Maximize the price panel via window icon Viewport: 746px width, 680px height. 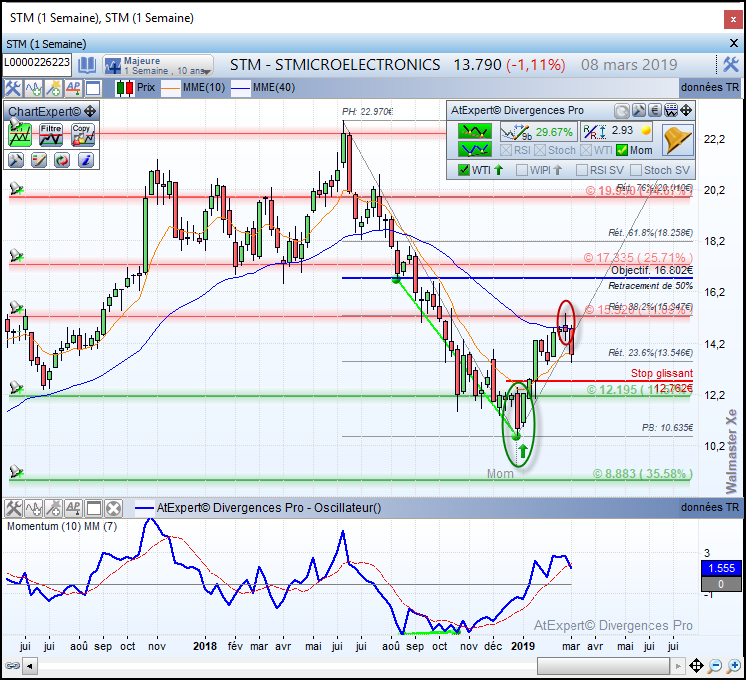pyautogui.click(x=93, y=88)
